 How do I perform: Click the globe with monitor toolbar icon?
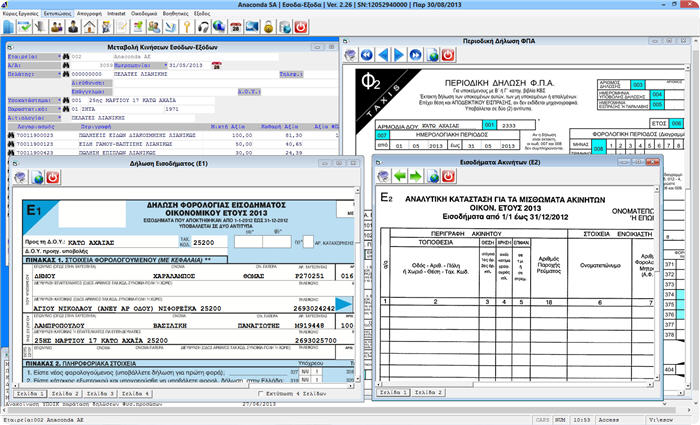click(219, 27)
